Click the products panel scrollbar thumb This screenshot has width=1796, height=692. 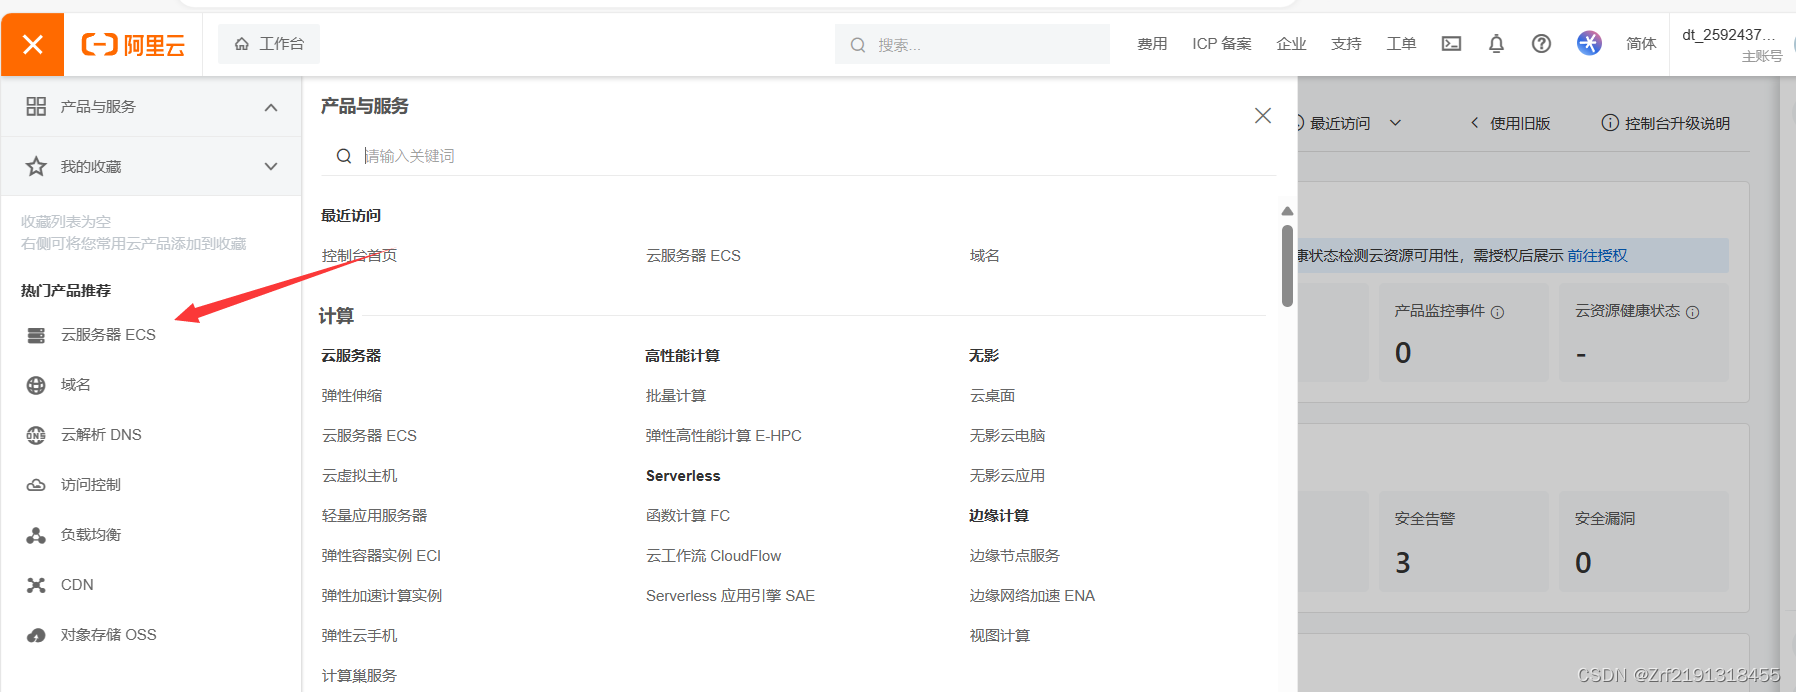1287,266
